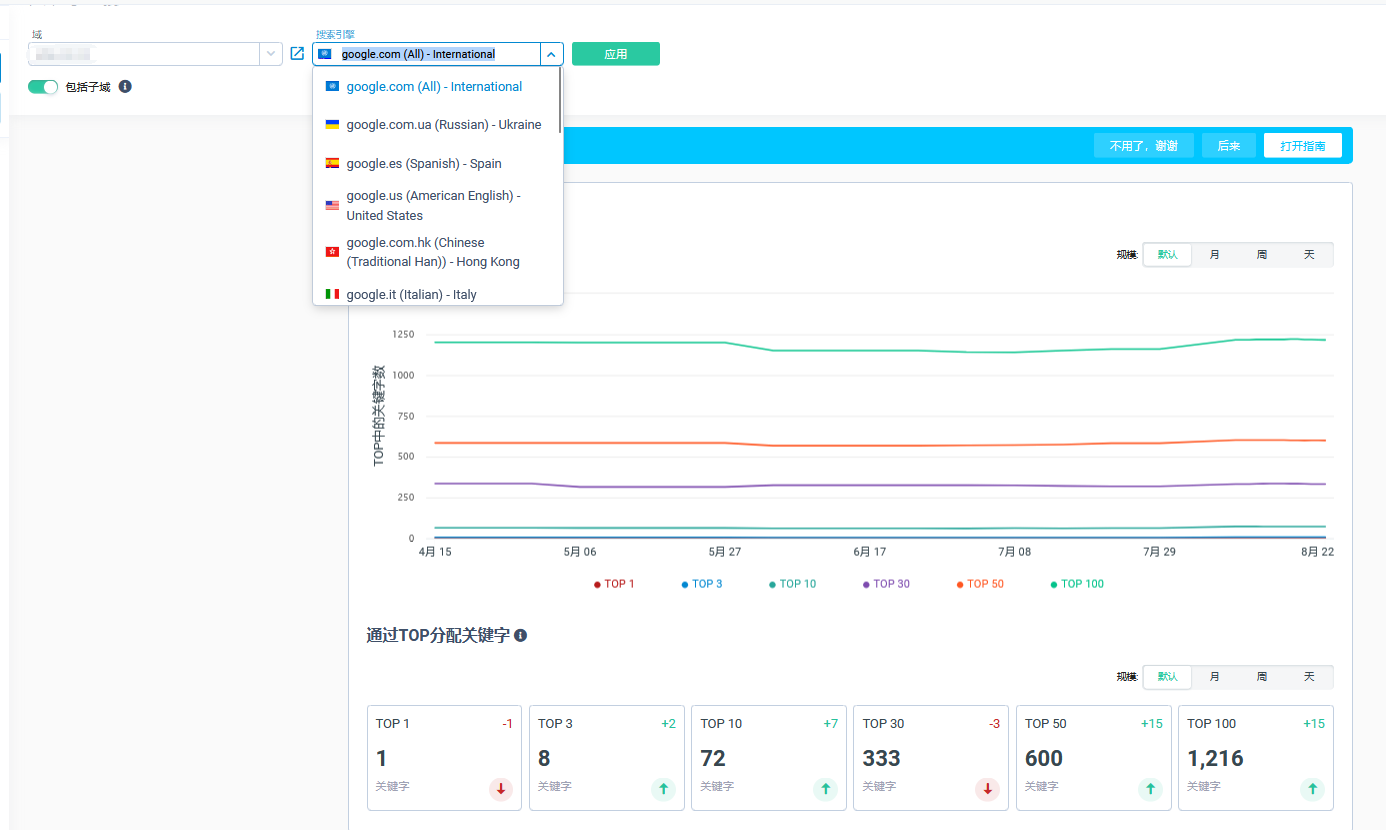
Task: Click the TOP 1 keyword card
Action: click(x=444, y=758)
